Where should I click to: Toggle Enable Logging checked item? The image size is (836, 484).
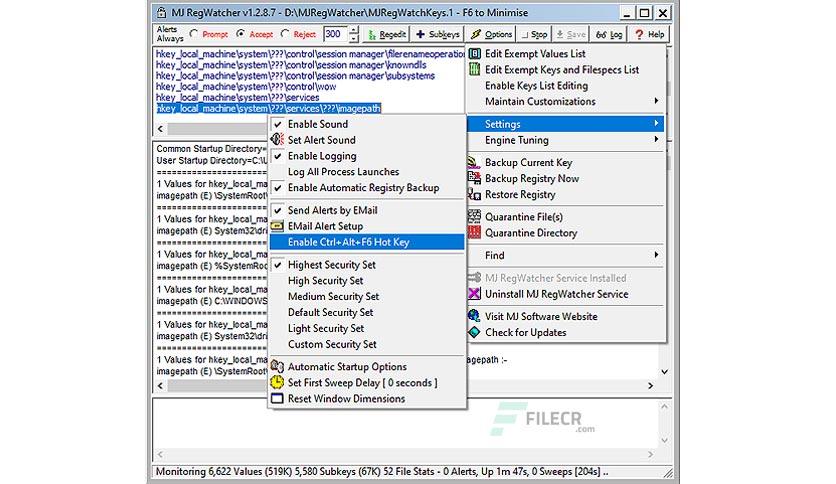click(367, 156)
